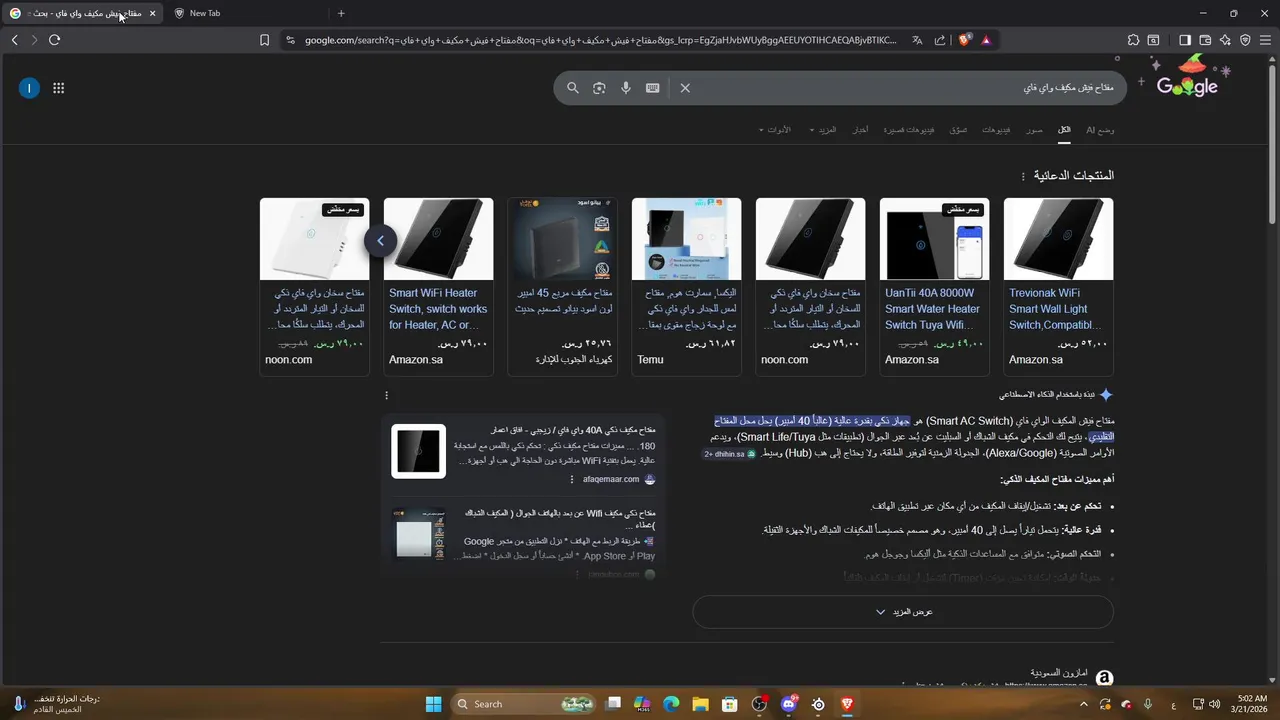This screenshot has height=720, width=1280.
Task: Switch to the وضع AI search tab
Action: click(x=1100, y=130)
